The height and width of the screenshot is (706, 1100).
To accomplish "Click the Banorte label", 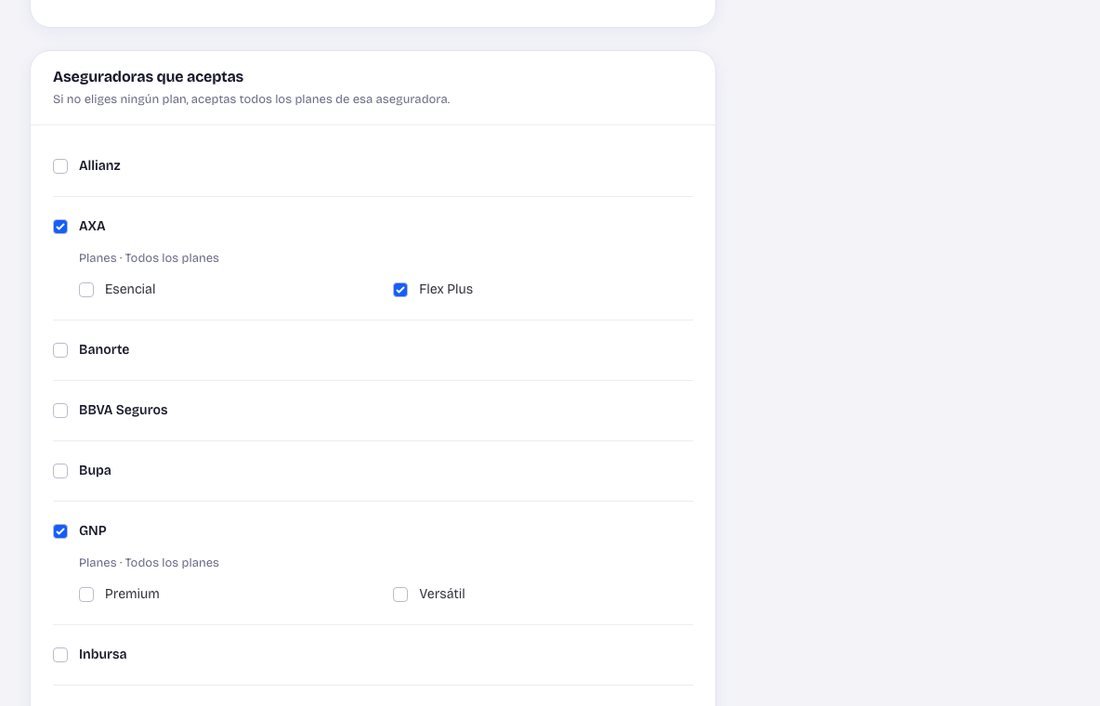I will pos(104,349).
